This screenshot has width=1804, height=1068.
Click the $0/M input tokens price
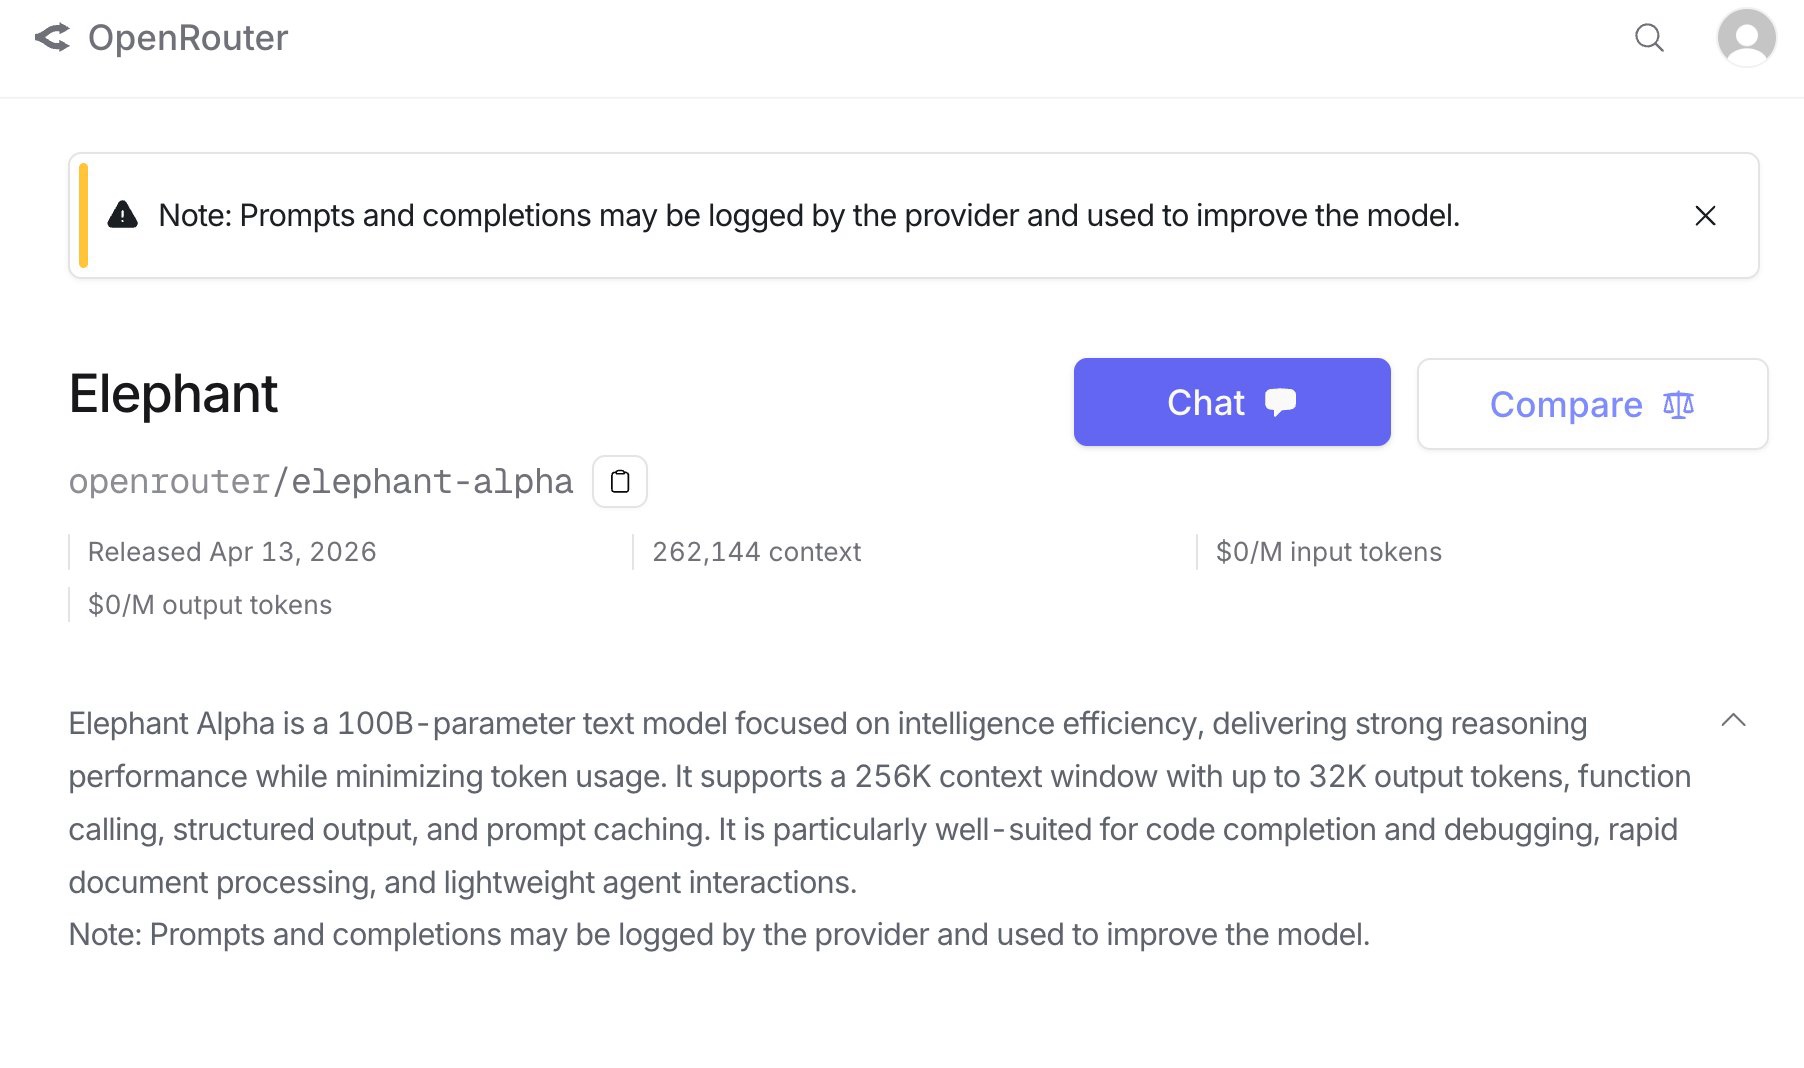(1328, 552)
